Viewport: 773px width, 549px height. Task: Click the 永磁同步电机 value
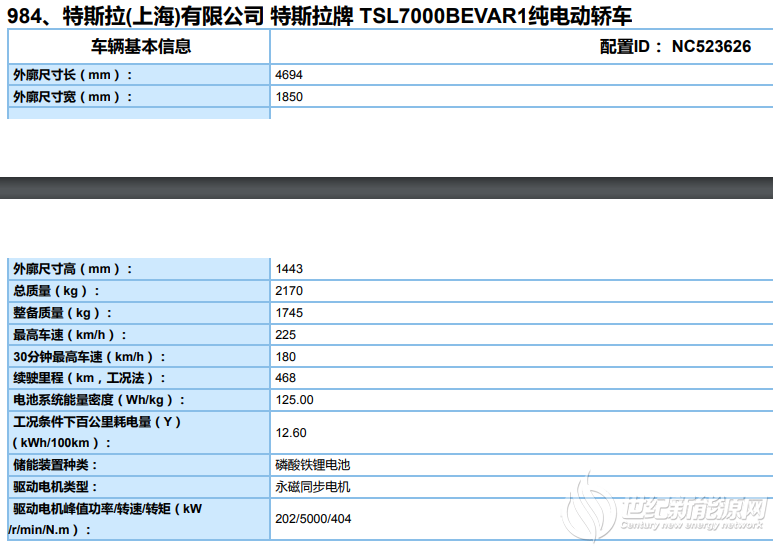tap(313, 487)
